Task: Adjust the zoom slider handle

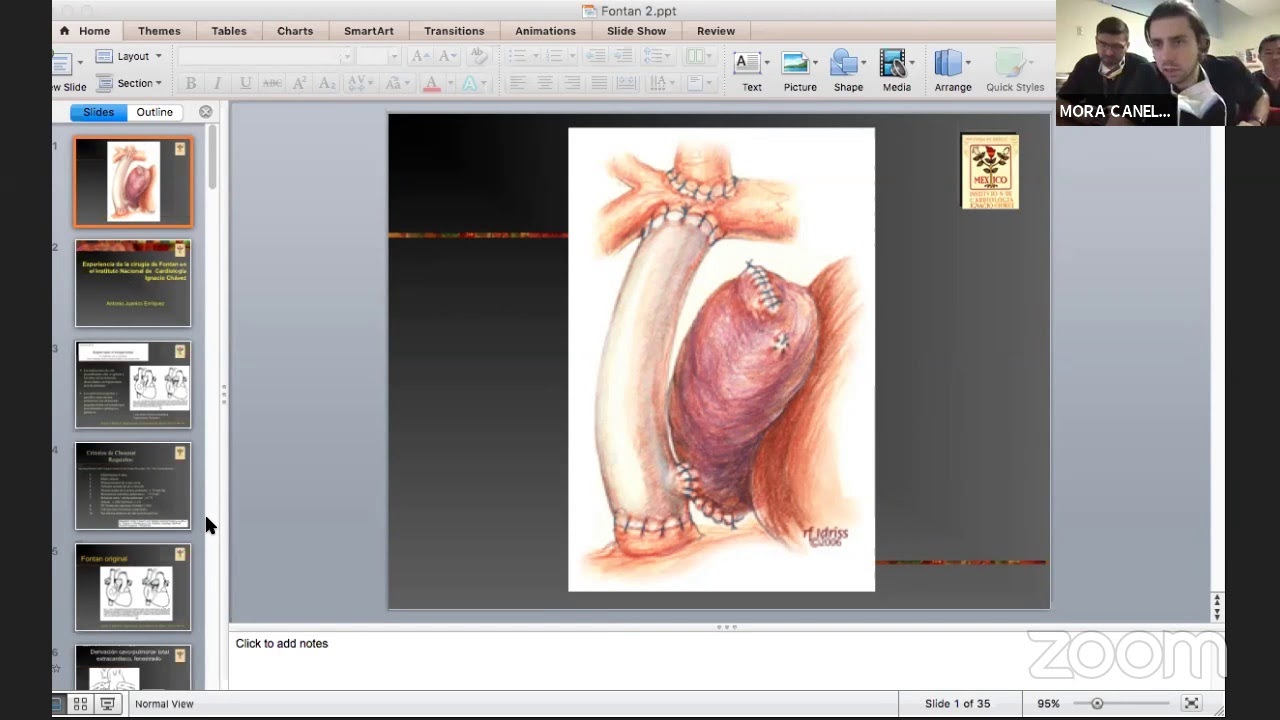Action: point(1097,704)
